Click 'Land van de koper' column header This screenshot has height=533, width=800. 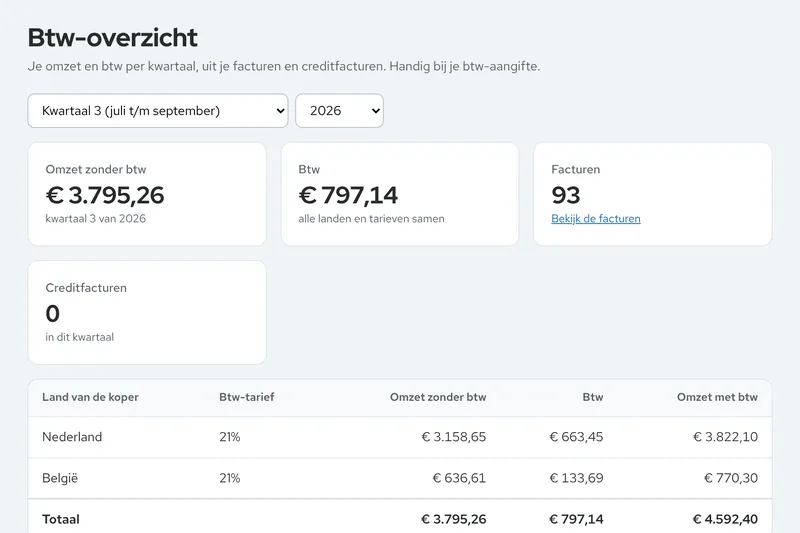pos(90,397)
